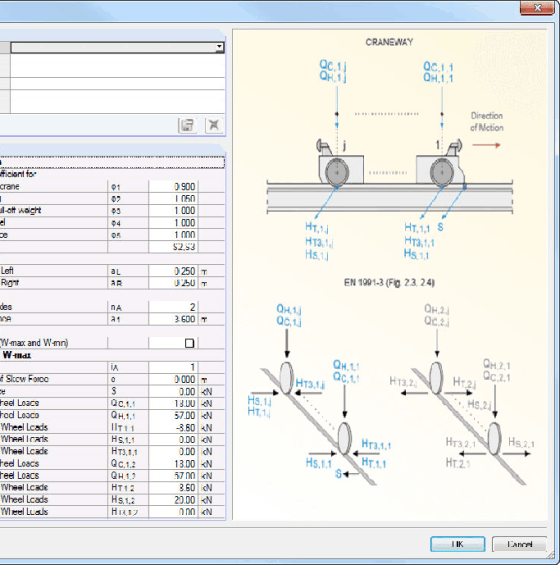Toggle the W-max and W-min checkbox

coord(189,343)
